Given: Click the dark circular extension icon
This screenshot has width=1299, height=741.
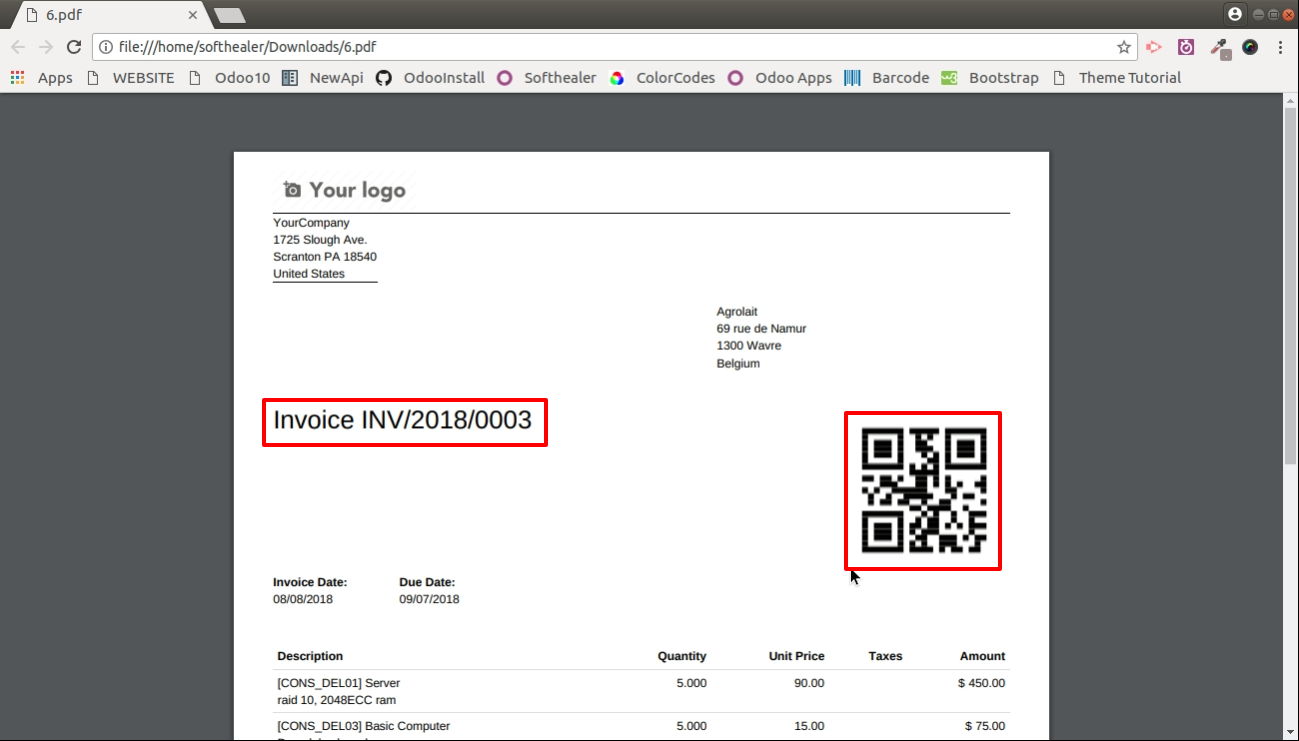Looking at the screenshot, I should [x=1250, y=47].
